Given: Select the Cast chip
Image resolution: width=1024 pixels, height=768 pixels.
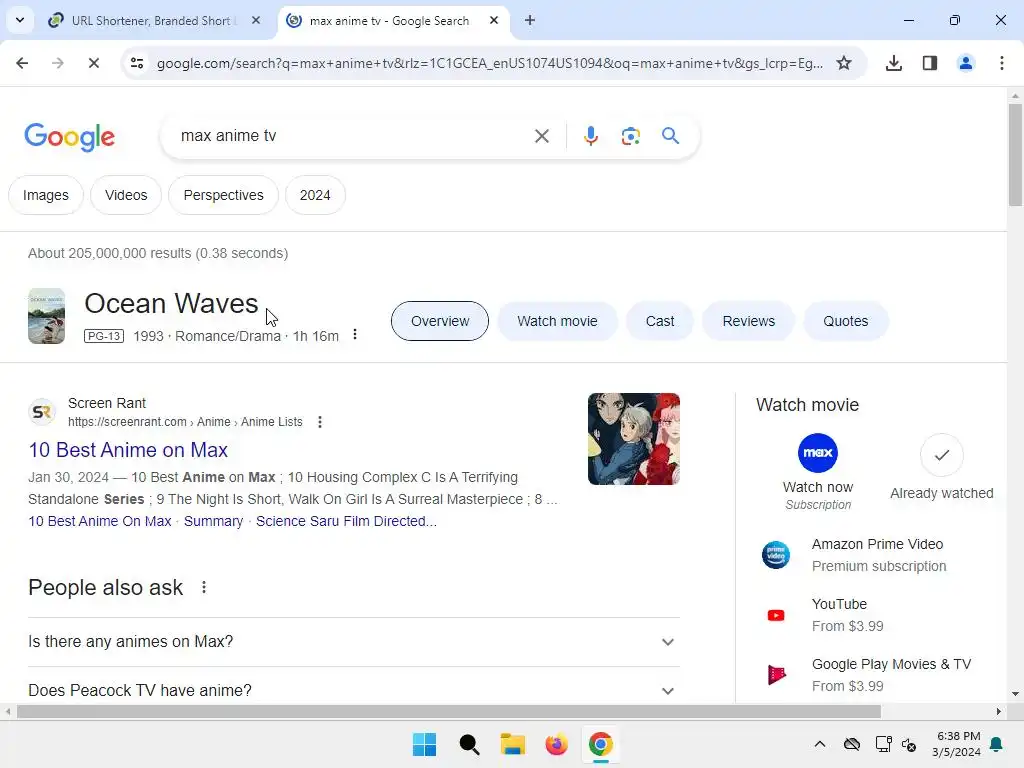Looking at the screenshot, I should [x=660, y=321].
